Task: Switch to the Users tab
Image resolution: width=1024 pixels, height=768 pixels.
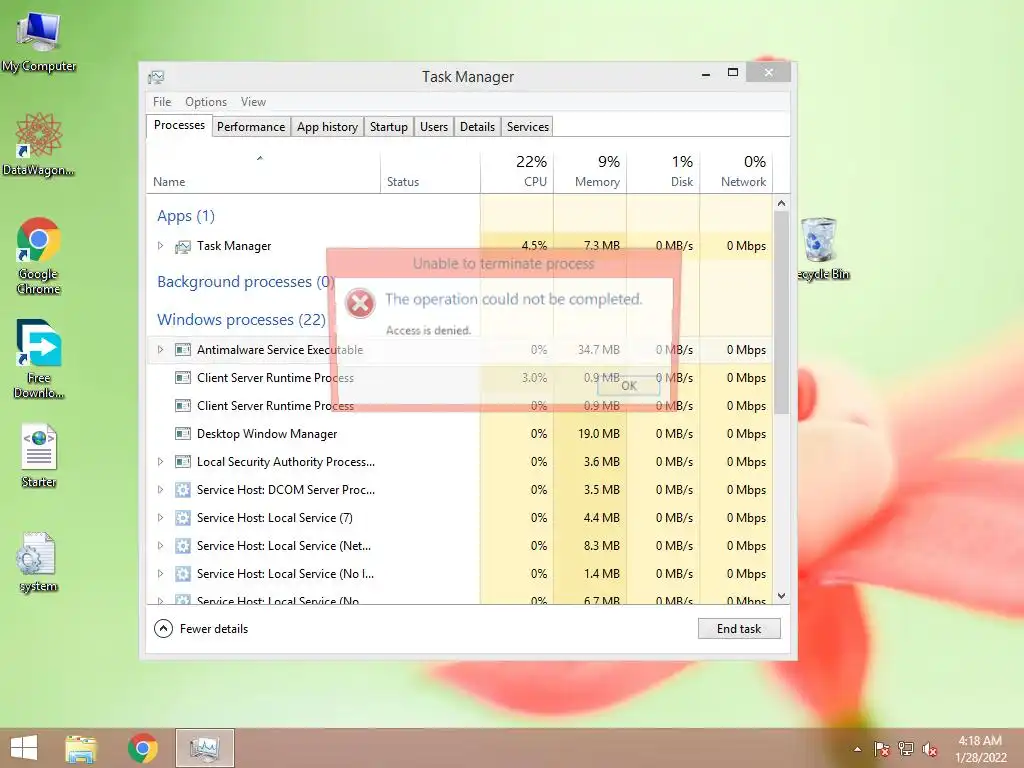Action: (x=434, y=127)
